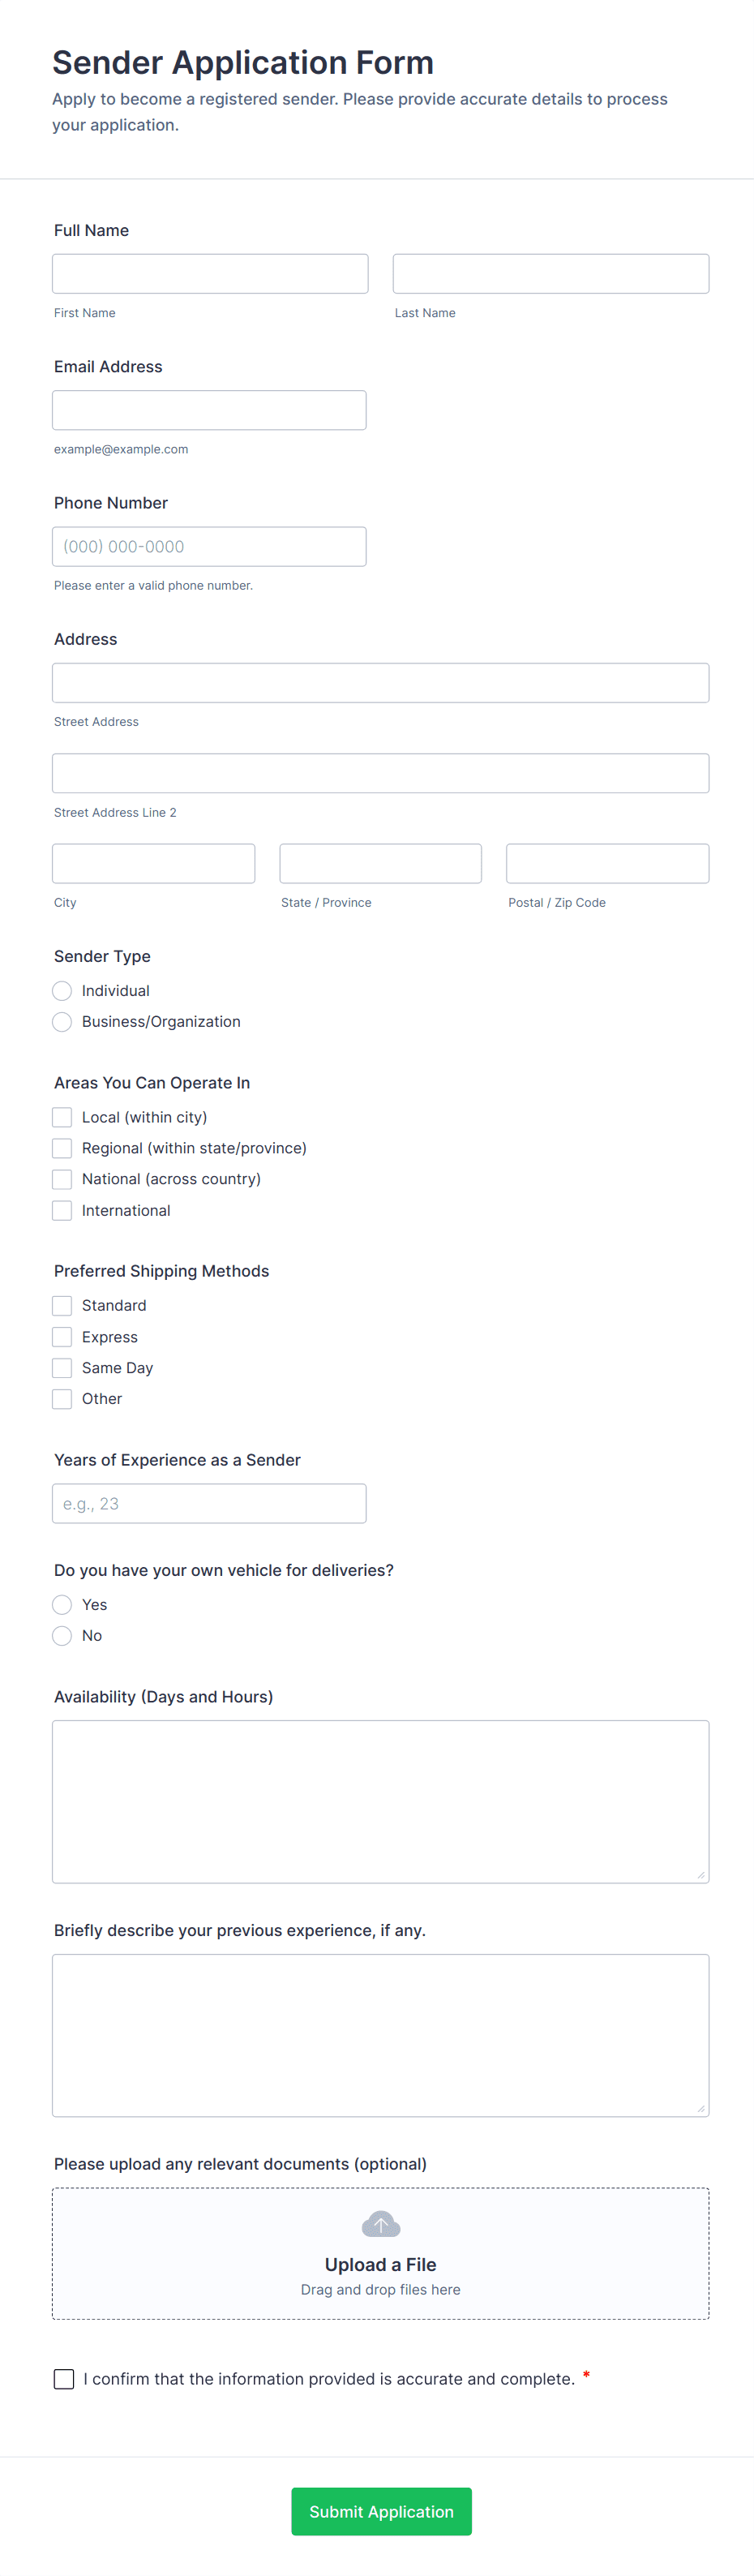Select No for own delivery vehicle
This screenshot has width=754, height=2576.
[62, 1635]
